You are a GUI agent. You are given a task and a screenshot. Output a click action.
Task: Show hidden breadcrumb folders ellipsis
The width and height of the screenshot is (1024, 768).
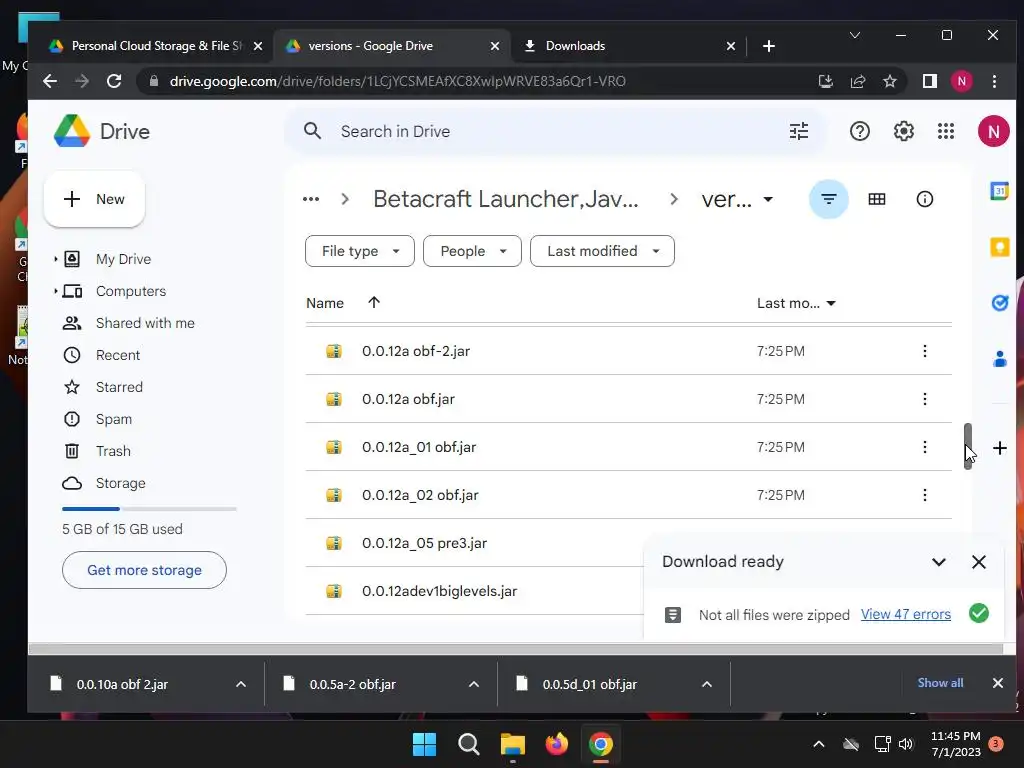coord(311,199)
